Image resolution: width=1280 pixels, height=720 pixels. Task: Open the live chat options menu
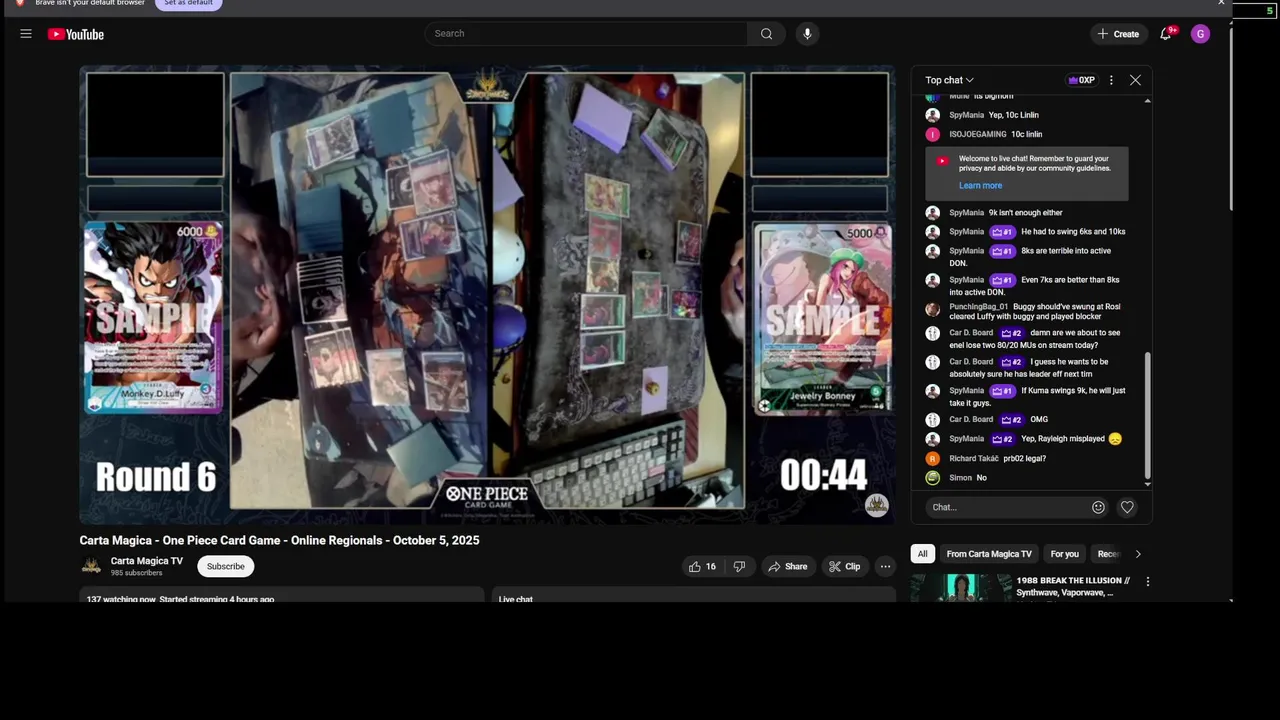point(1111,80)
